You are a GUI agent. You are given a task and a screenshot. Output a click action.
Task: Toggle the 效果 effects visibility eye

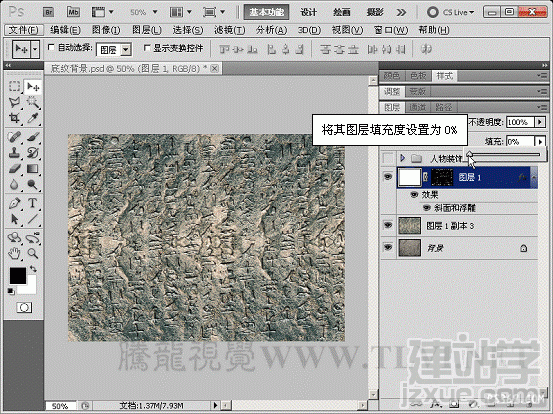click(414, 195)
